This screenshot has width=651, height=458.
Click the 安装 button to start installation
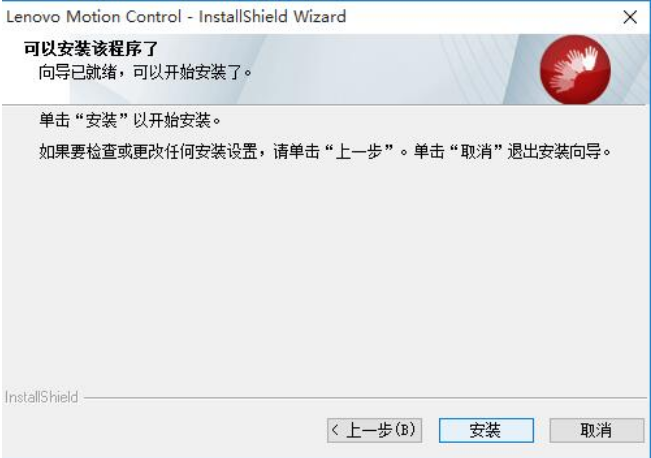point(486,430)
